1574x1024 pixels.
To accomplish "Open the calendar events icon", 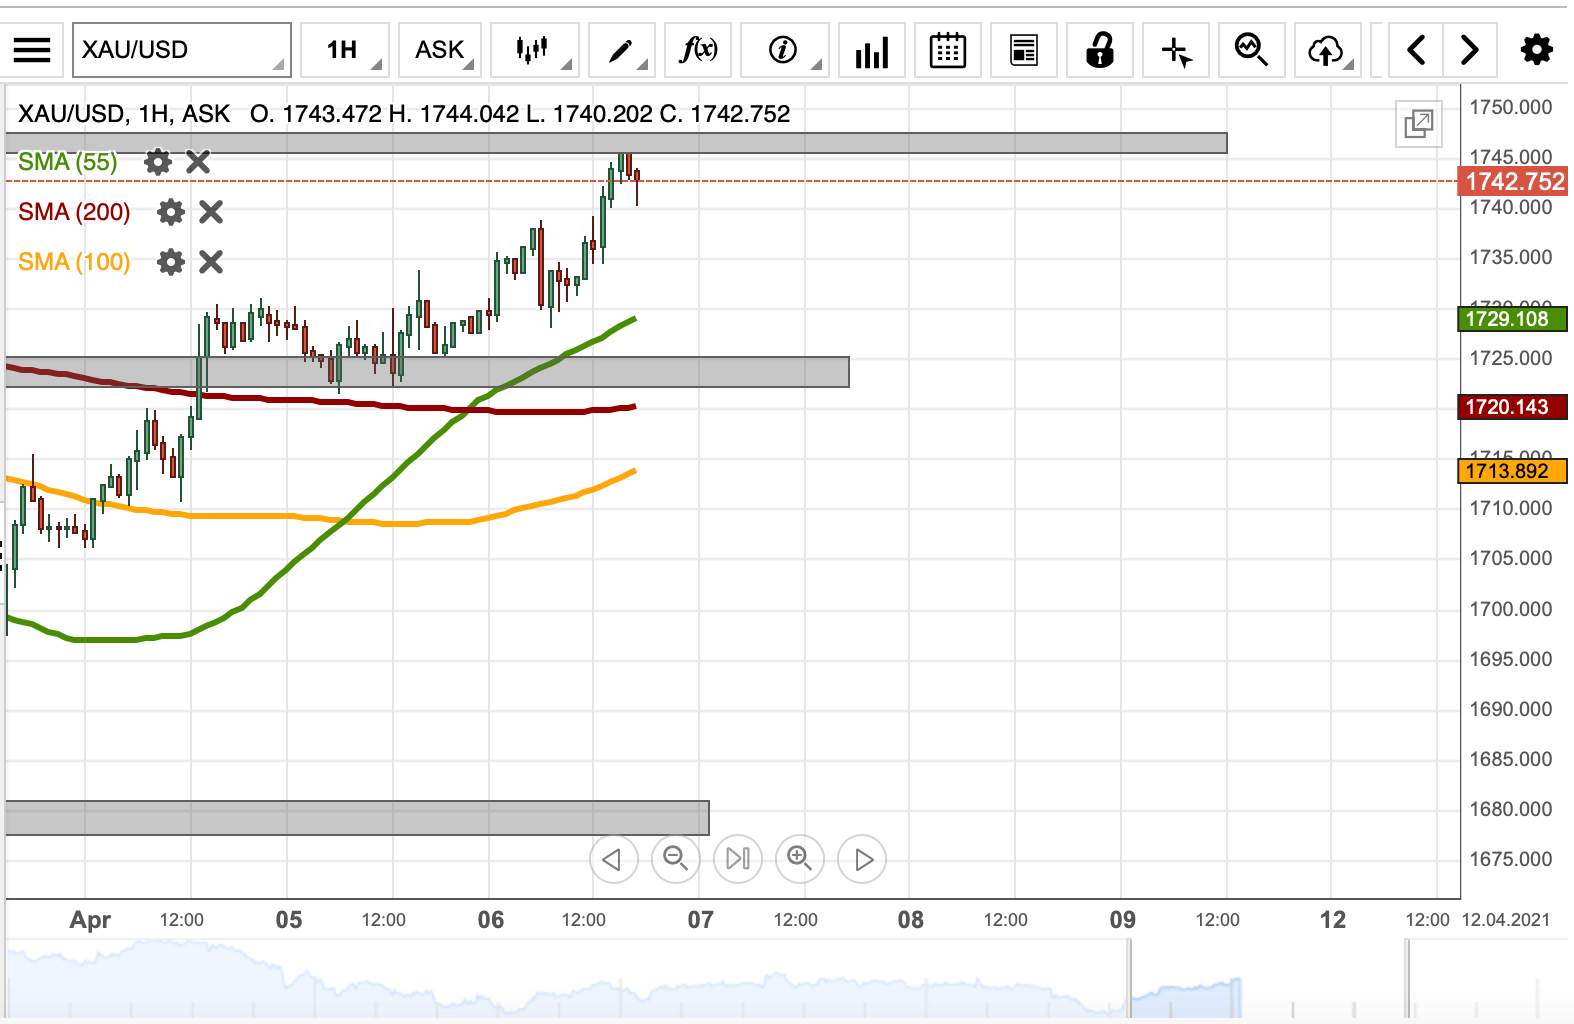I will (x=947, y=50).
